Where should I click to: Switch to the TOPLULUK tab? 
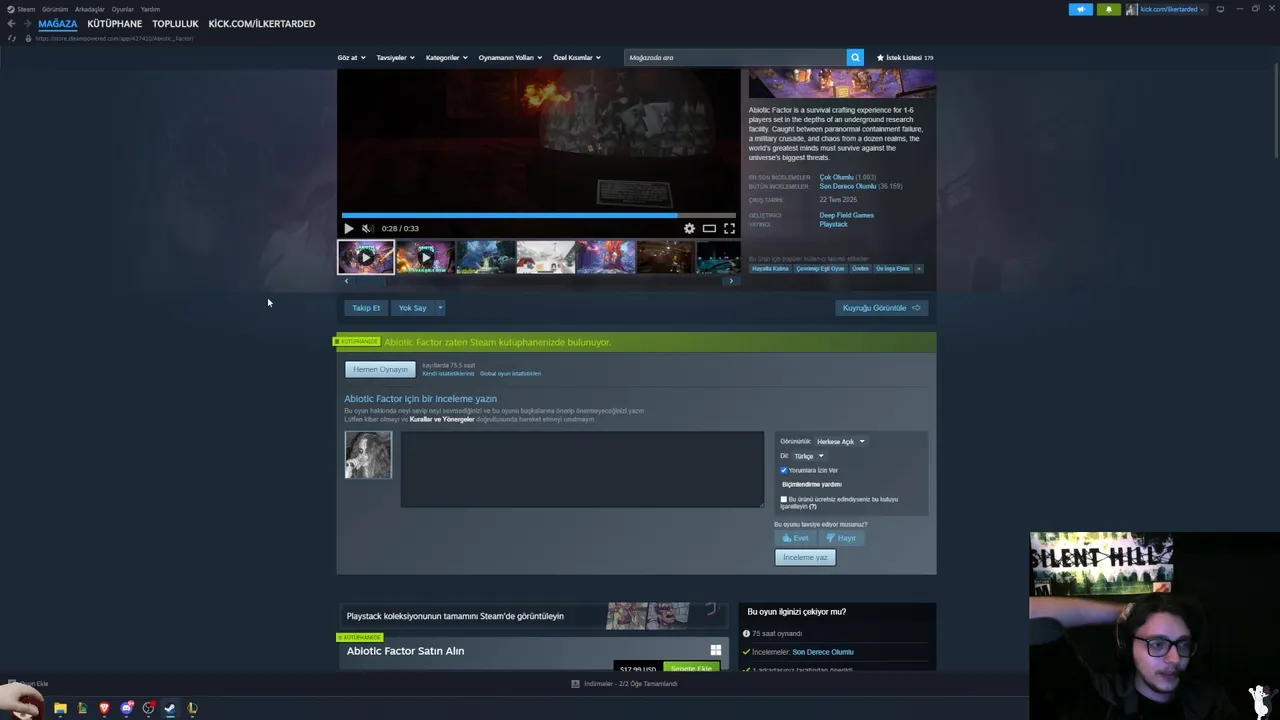tap(175, 23)
